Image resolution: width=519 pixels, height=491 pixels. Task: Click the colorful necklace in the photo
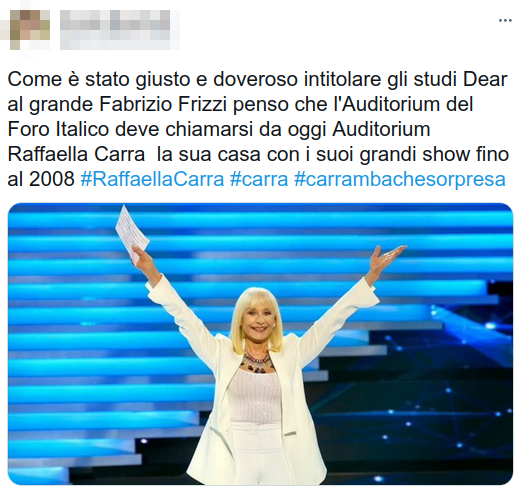pos(256,362)
